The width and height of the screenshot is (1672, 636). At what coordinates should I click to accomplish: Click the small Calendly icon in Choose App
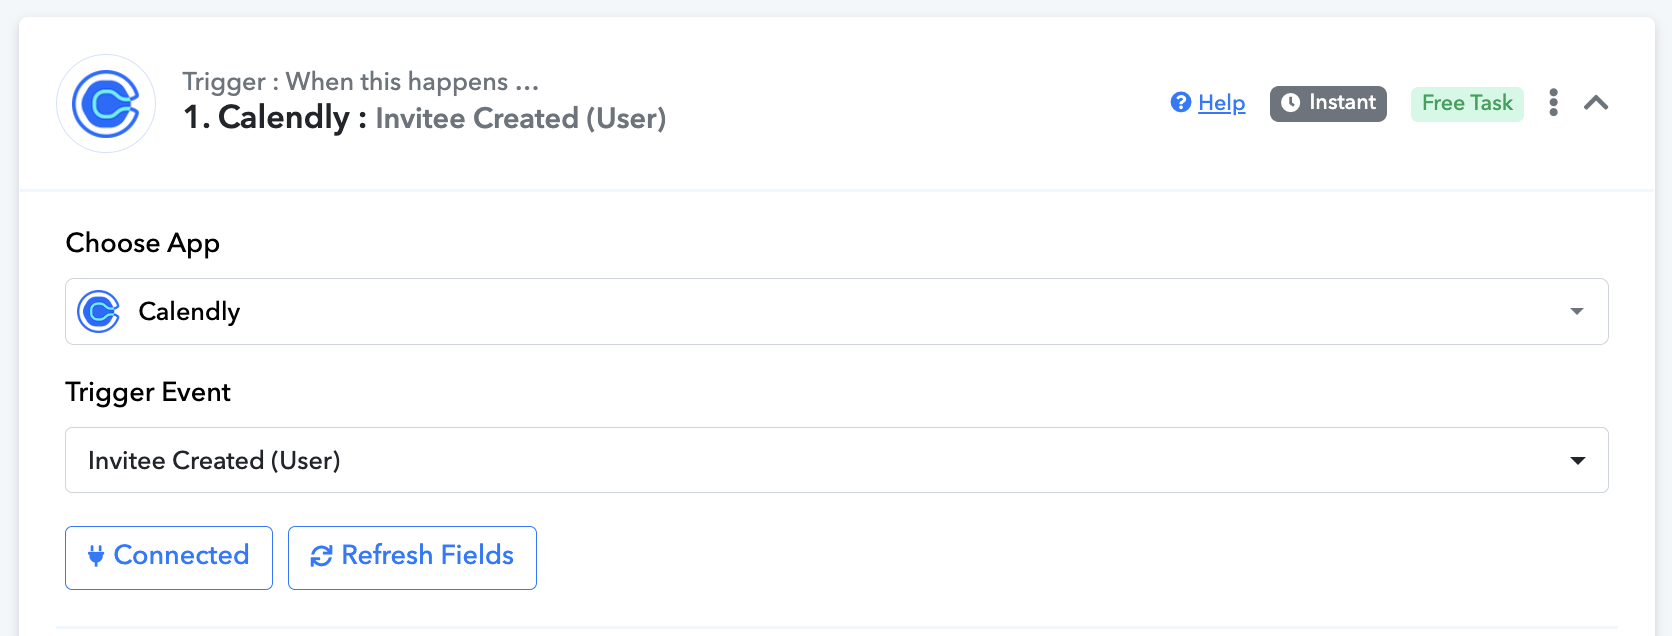pos(99,312)
